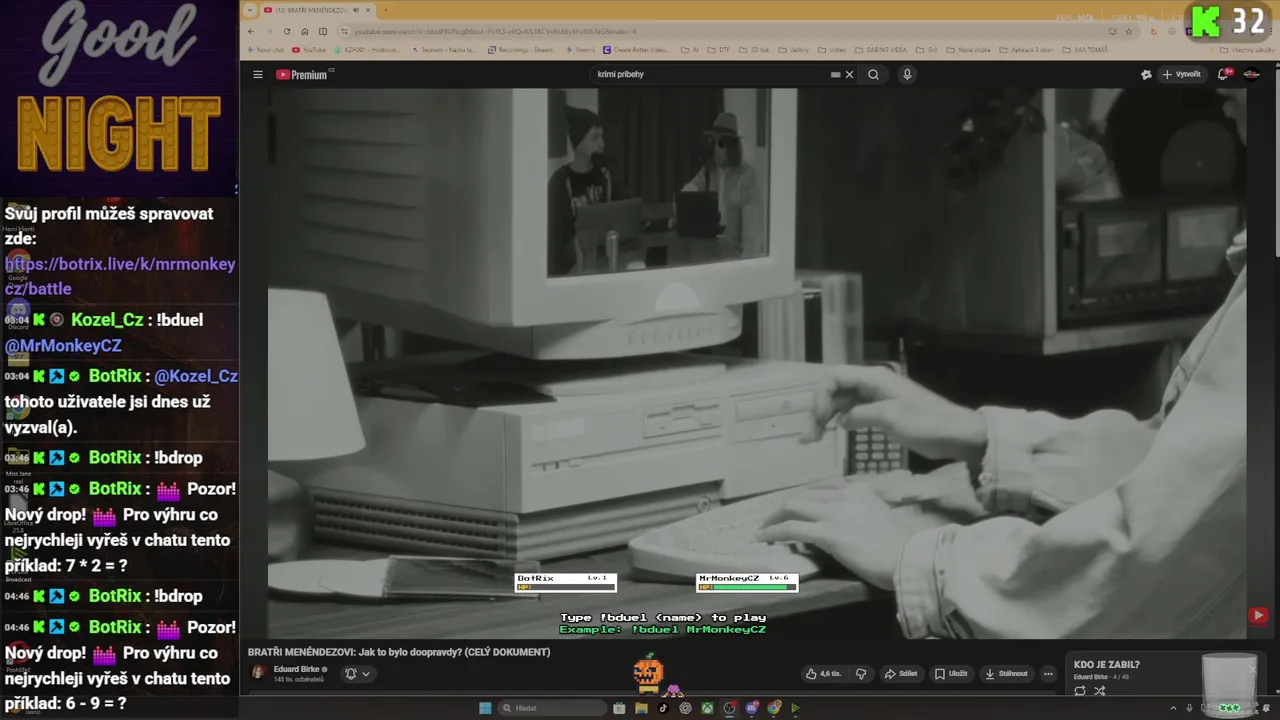The width and height of the screenshot is (1280, 720).
Task: Toggle shuffle on KDO JE ZABIL playlist
Action: click(x=1100, y=691)
